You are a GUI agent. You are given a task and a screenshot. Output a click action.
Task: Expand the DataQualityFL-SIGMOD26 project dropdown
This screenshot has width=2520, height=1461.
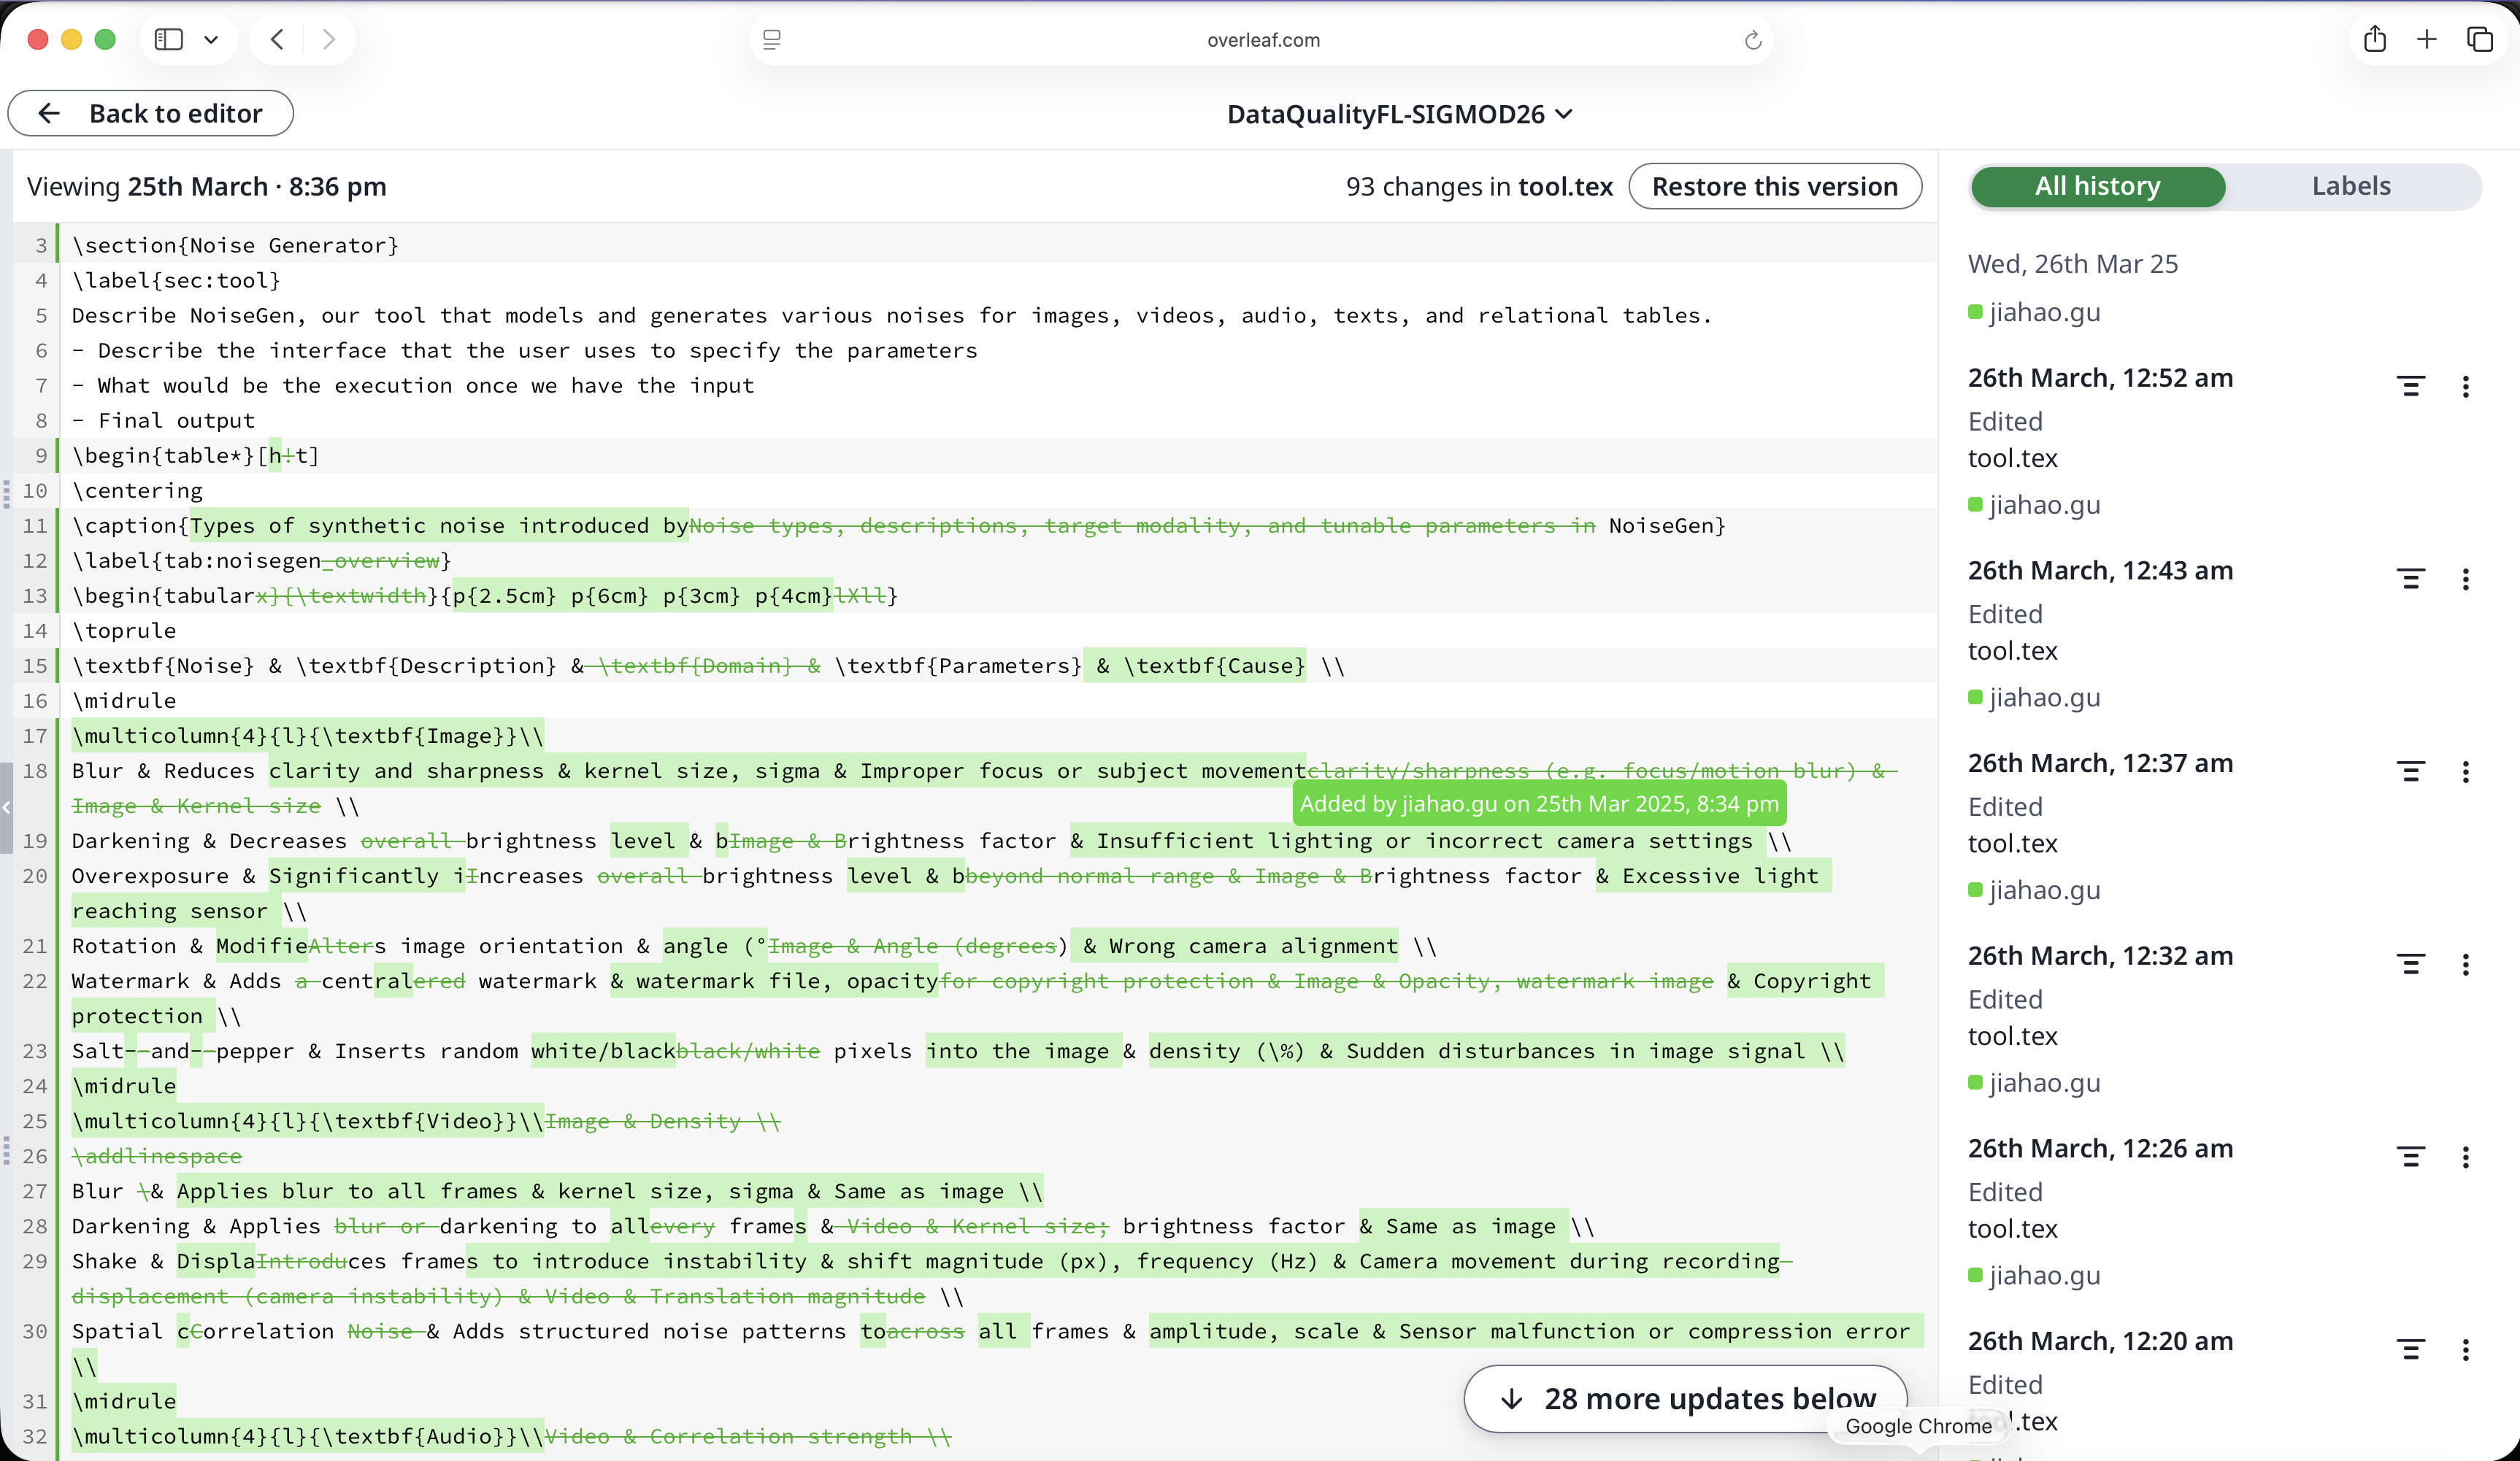(1399, 114)
